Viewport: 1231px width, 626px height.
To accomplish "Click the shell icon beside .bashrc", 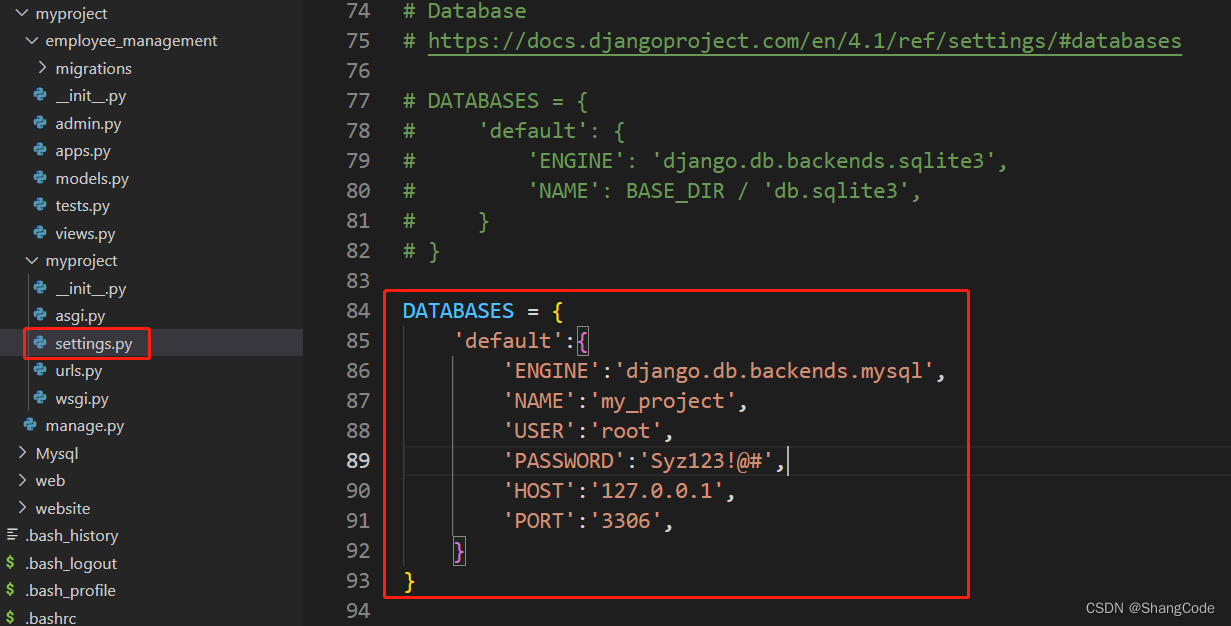I will point(10,618).
